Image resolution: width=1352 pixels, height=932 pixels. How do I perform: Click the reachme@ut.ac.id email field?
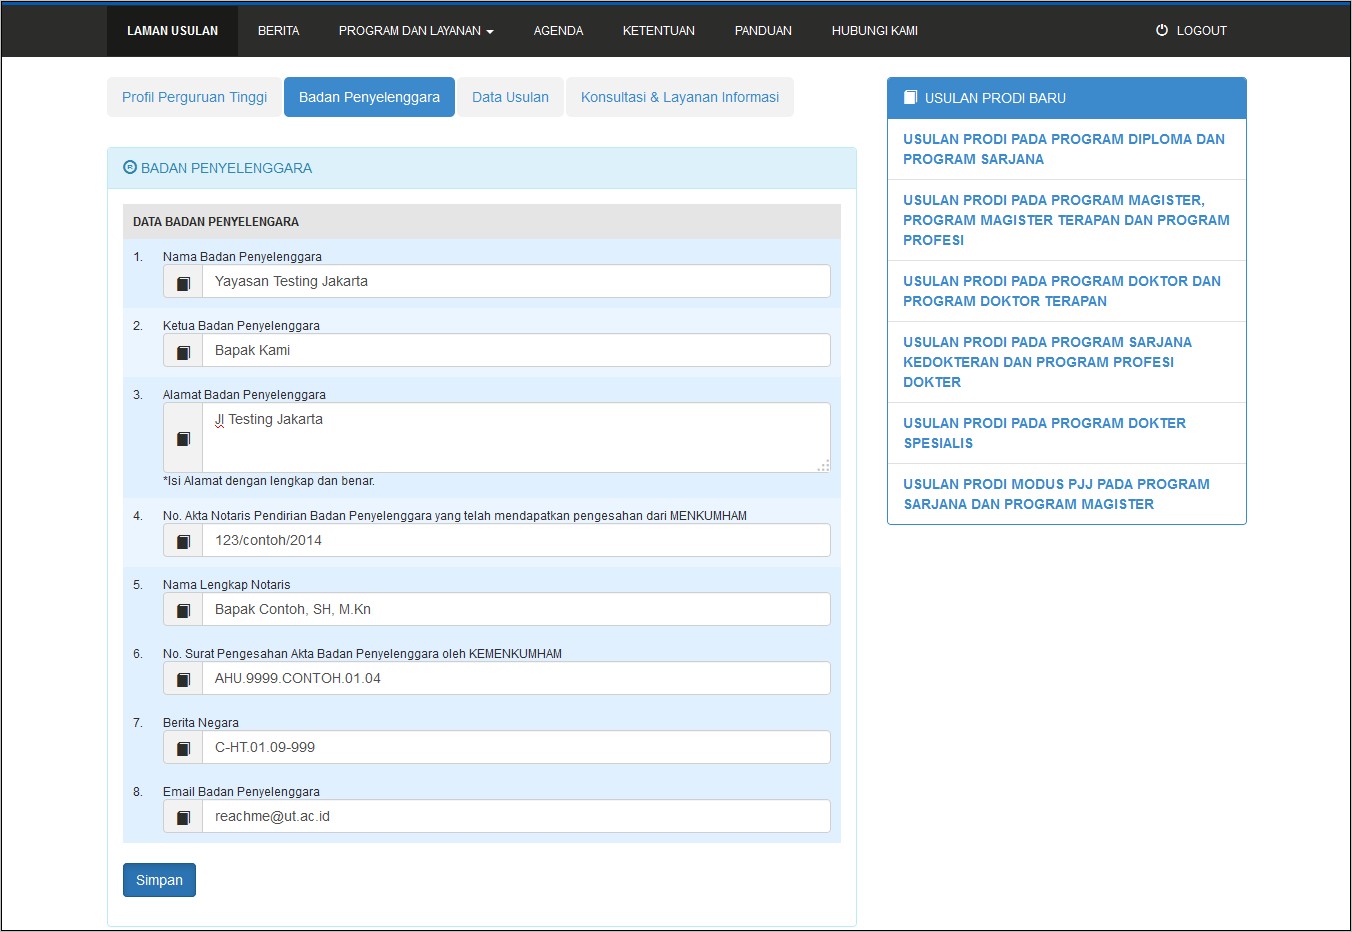click(x=516, y=816)
